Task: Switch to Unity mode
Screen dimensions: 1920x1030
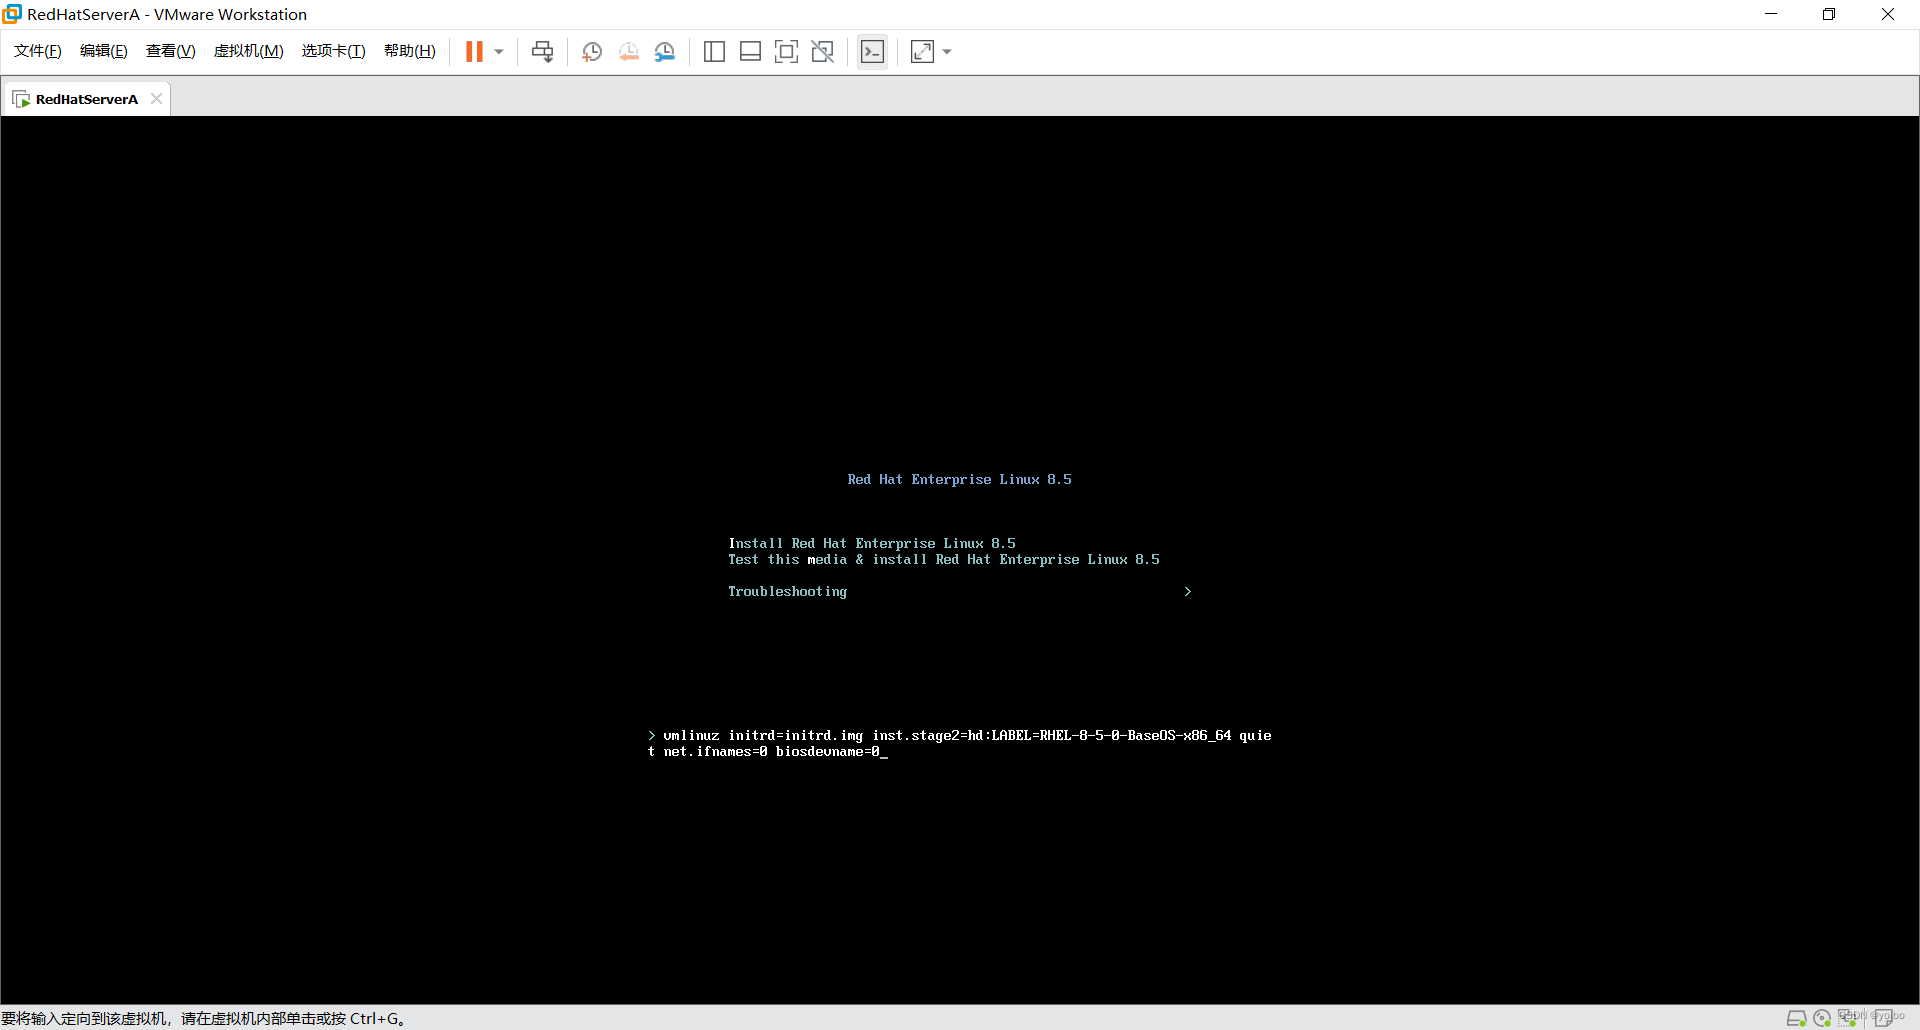Action: pos(823,52)
